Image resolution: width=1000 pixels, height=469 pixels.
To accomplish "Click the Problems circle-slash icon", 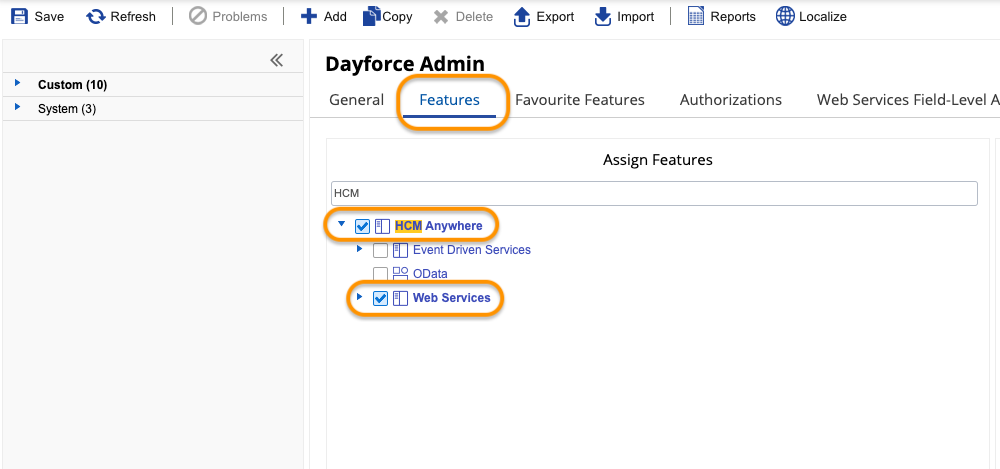I will click(x=198, y=17).
